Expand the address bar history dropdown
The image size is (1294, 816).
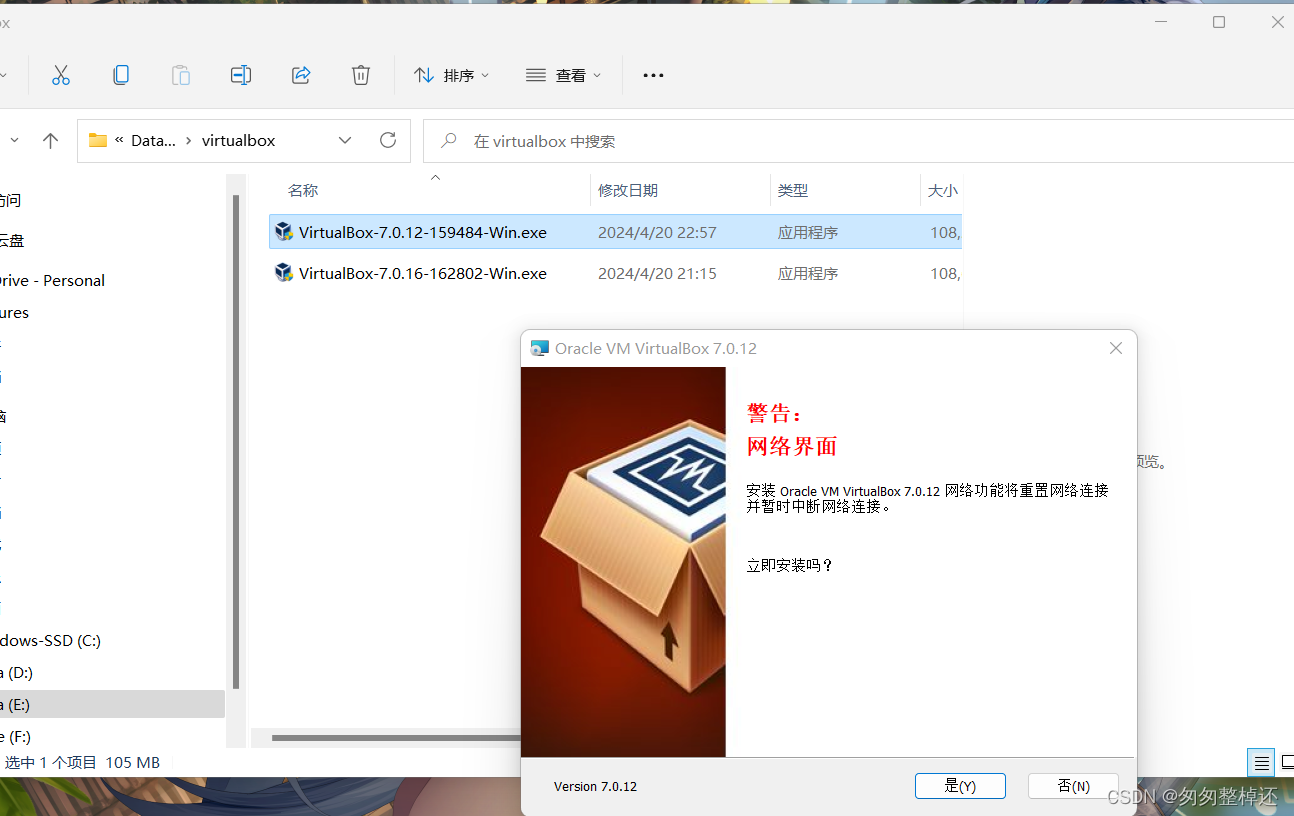[x=345, y=141]
